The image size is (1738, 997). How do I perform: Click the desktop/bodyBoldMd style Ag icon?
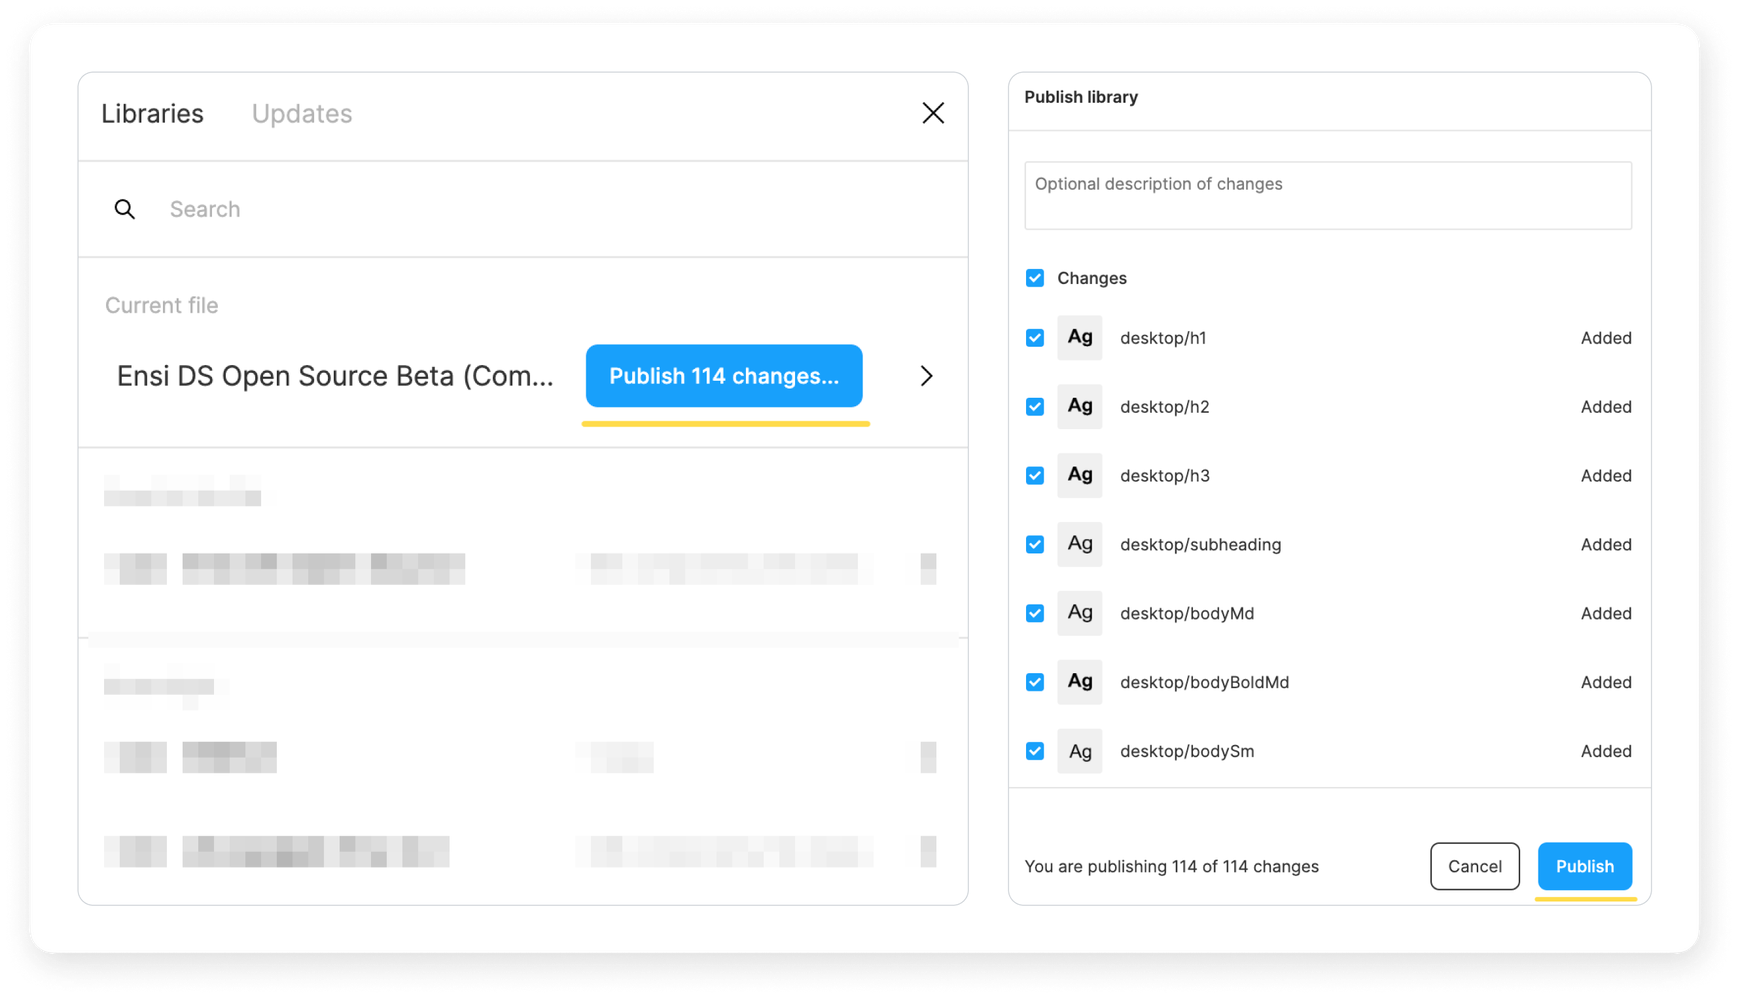pos(1079,682)
